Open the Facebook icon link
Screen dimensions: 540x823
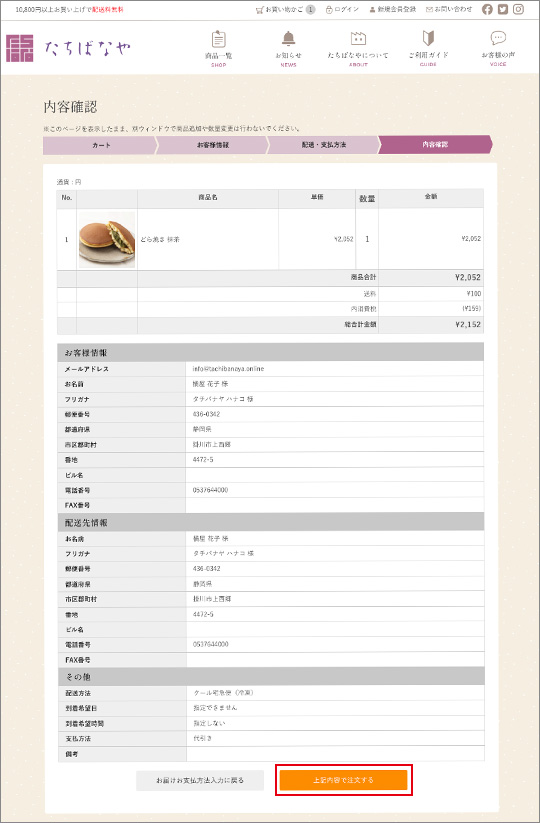click(487, 9)
